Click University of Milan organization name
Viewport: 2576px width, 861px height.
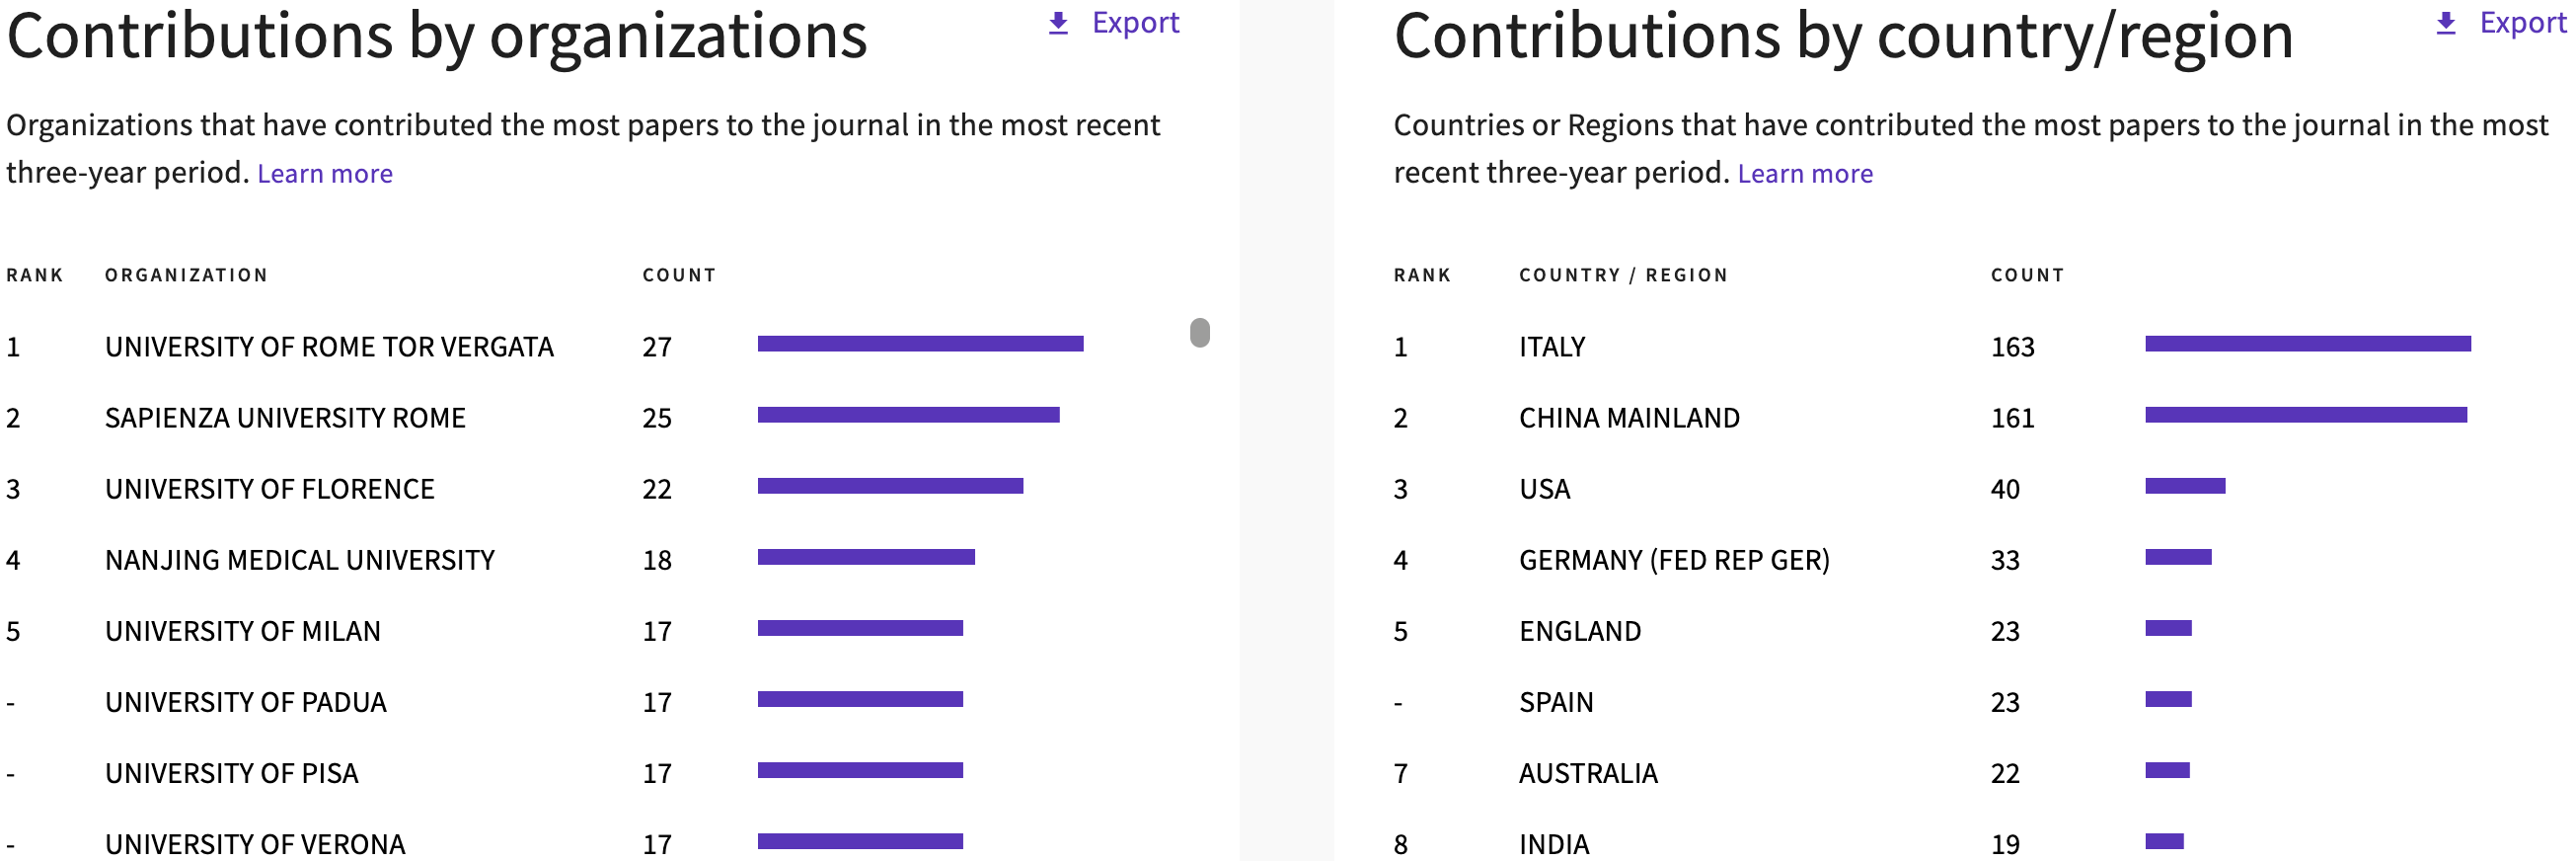pos(243,631)
